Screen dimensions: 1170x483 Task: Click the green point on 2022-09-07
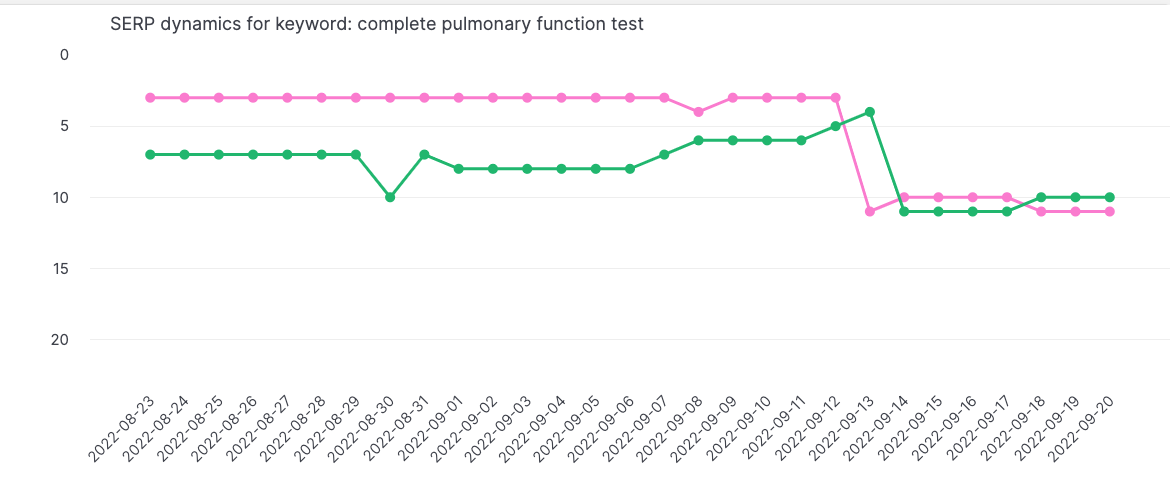pyautogui.click(x=664, y=155)
